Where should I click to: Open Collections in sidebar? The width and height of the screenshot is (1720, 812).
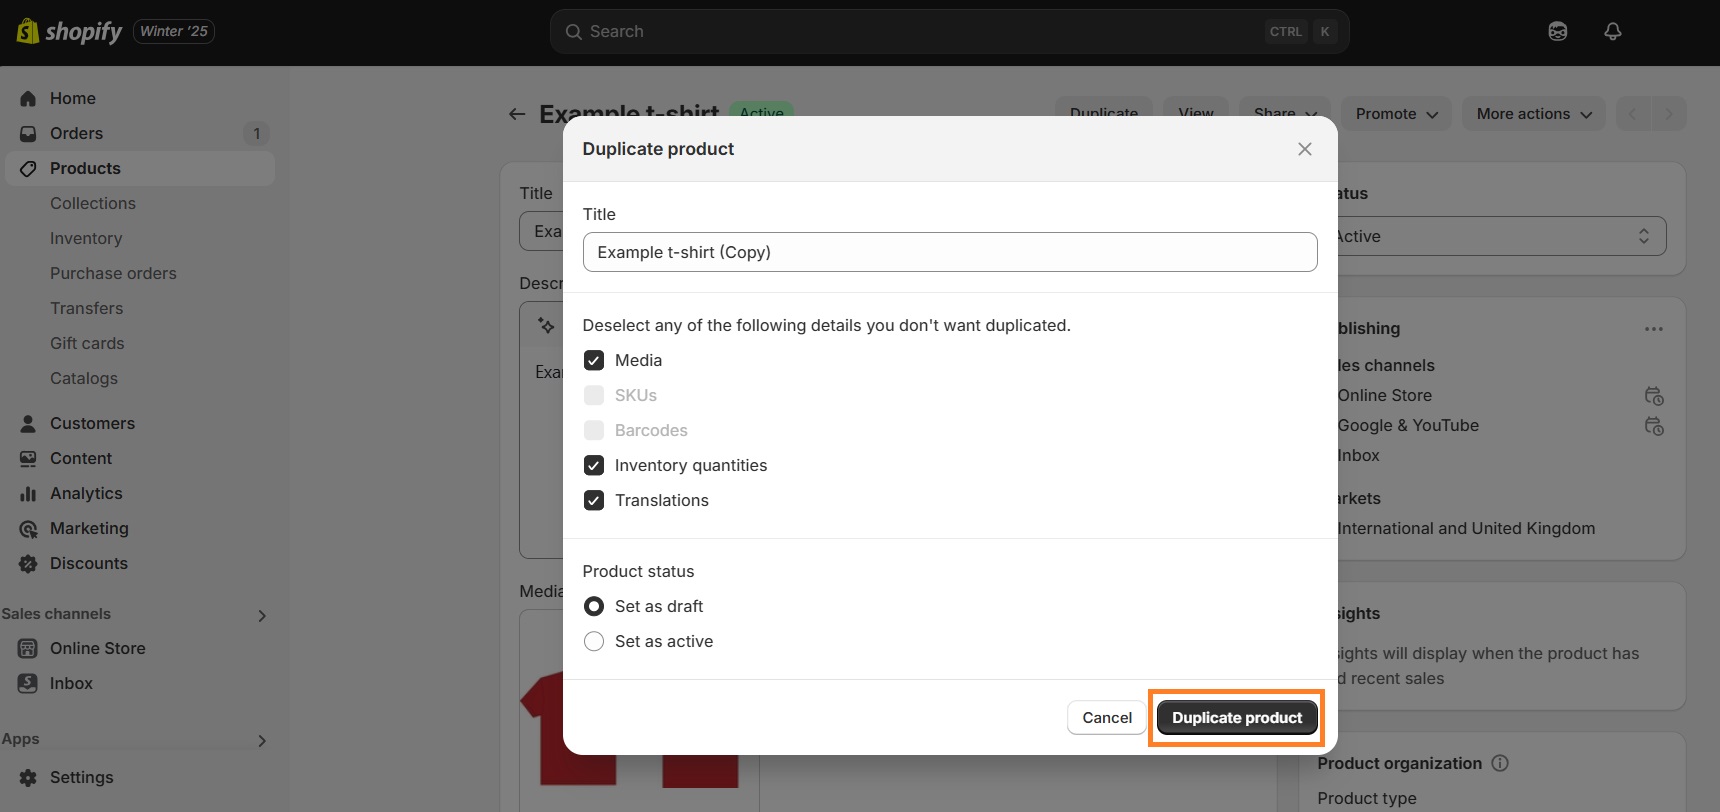(93, 203)
